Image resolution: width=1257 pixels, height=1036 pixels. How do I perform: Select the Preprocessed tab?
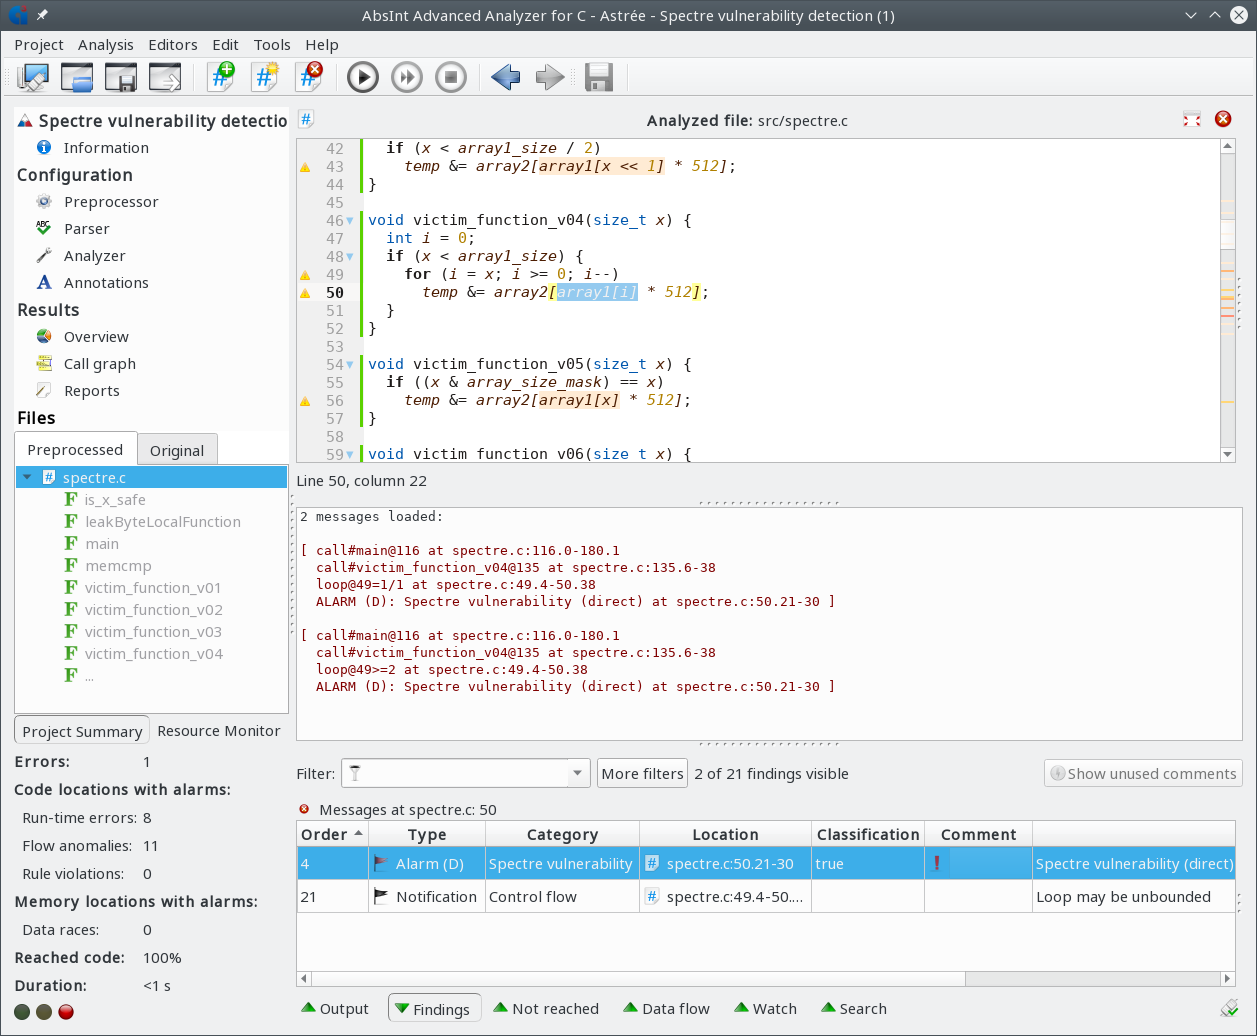(75, 449)
